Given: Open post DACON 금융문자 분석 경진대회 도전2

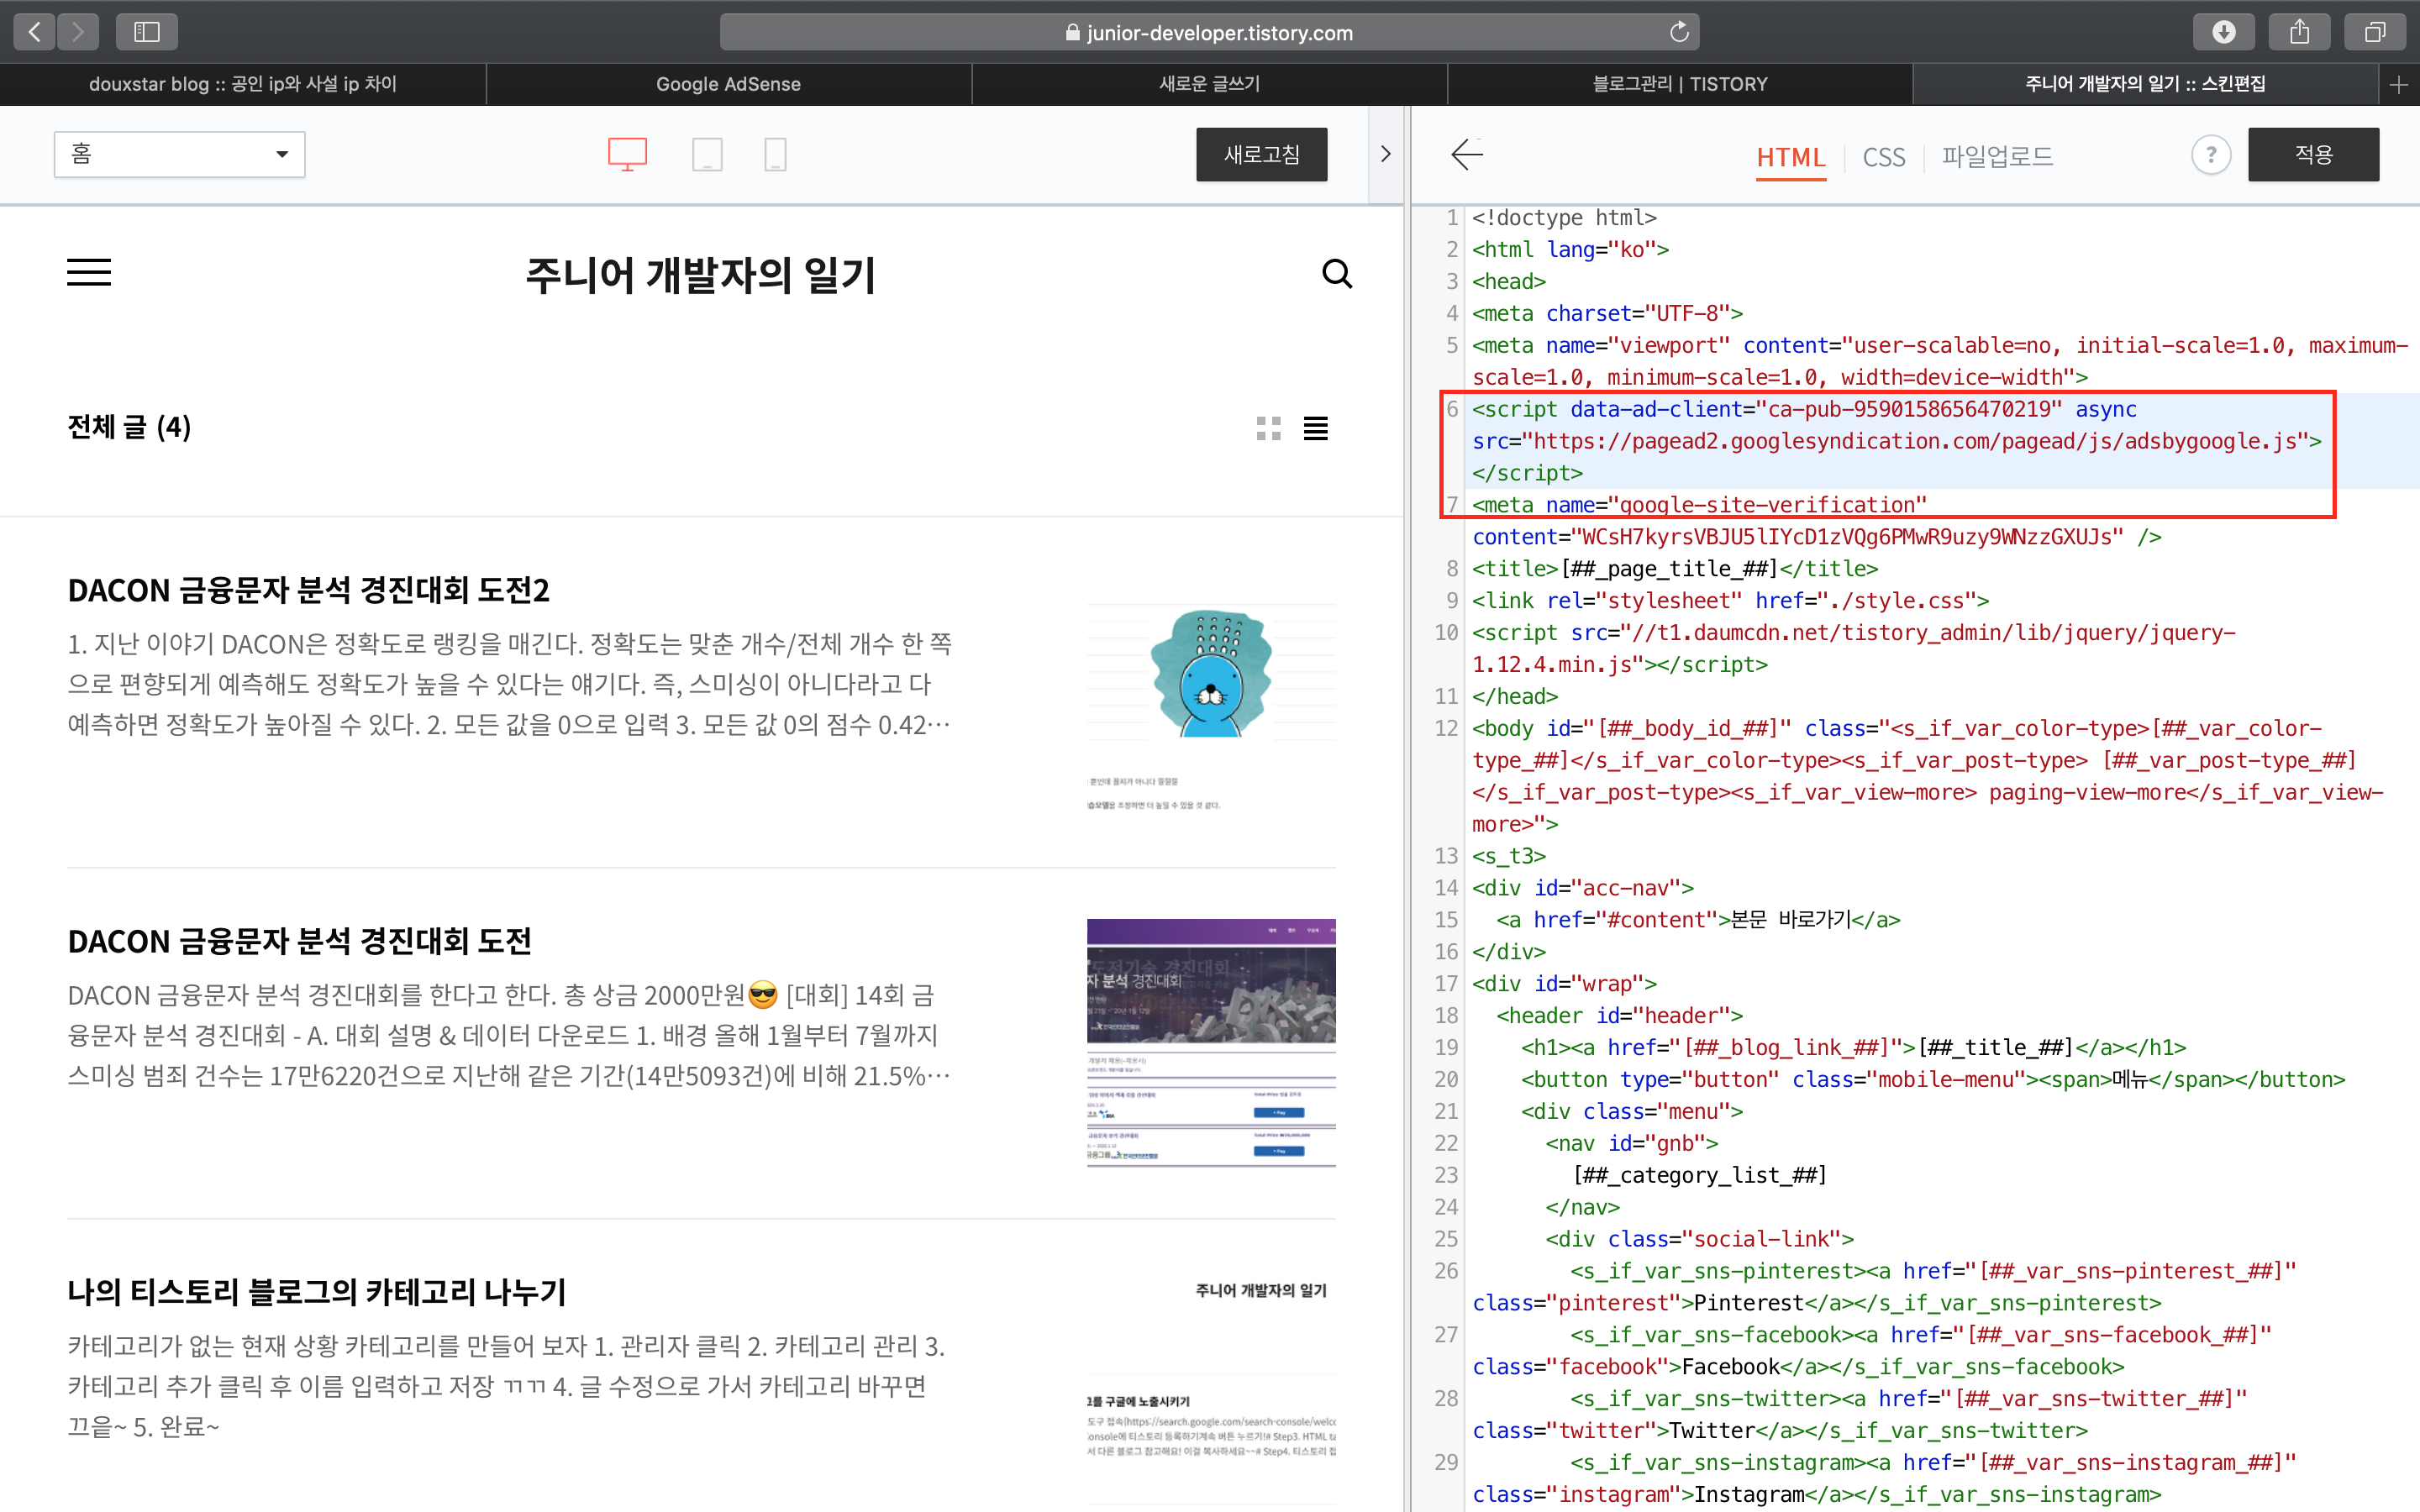Looking at the screenshot, I should point(309,590).
